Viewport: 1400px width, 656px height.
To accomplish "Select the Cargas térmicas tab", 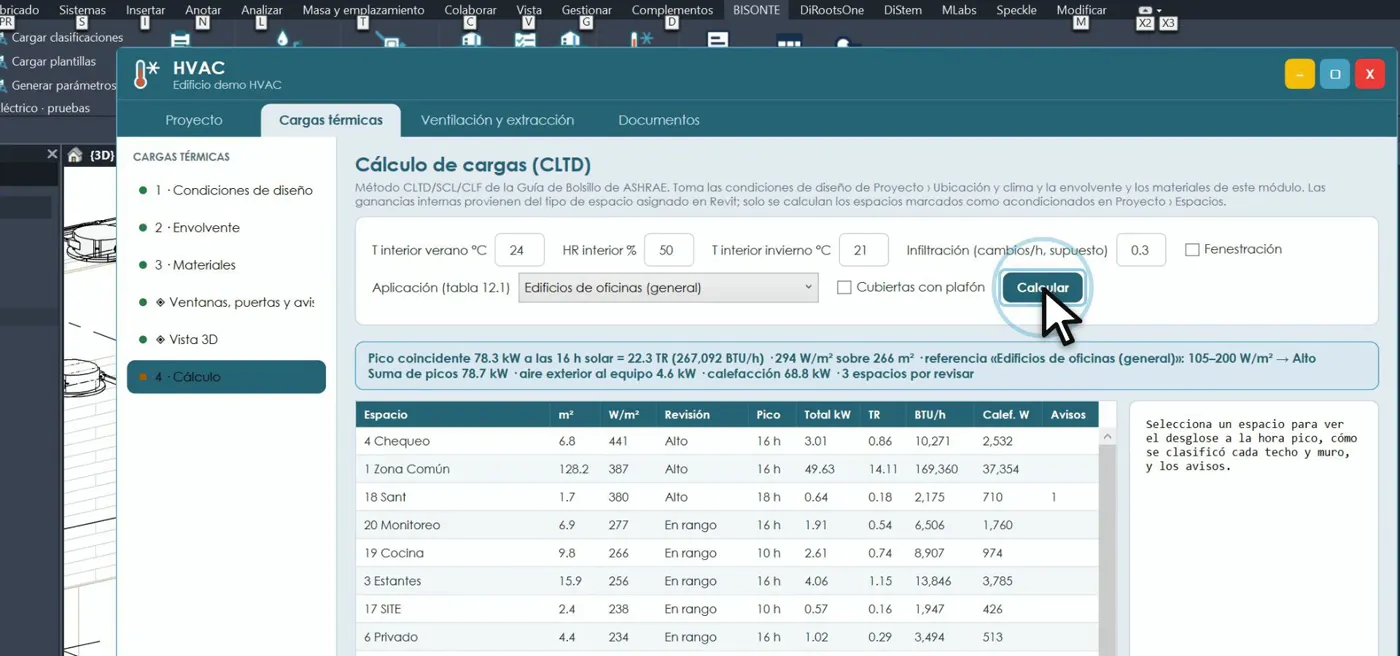I will (x=331, y=120).
